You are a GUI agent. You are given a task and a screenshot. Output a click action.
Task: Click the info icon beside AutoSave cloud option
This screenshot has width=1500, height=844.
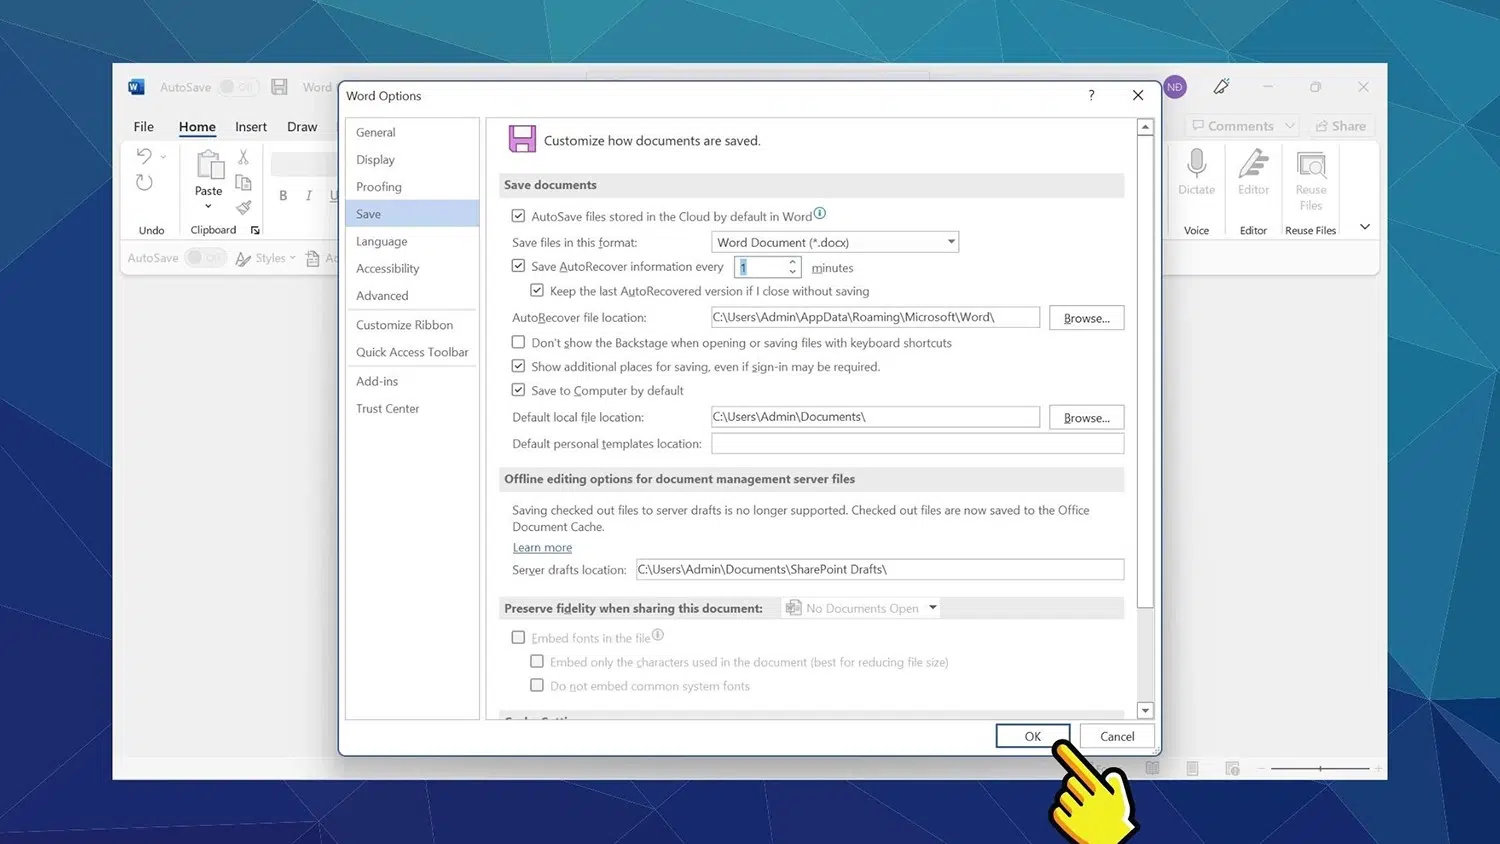tap(820, 213)
